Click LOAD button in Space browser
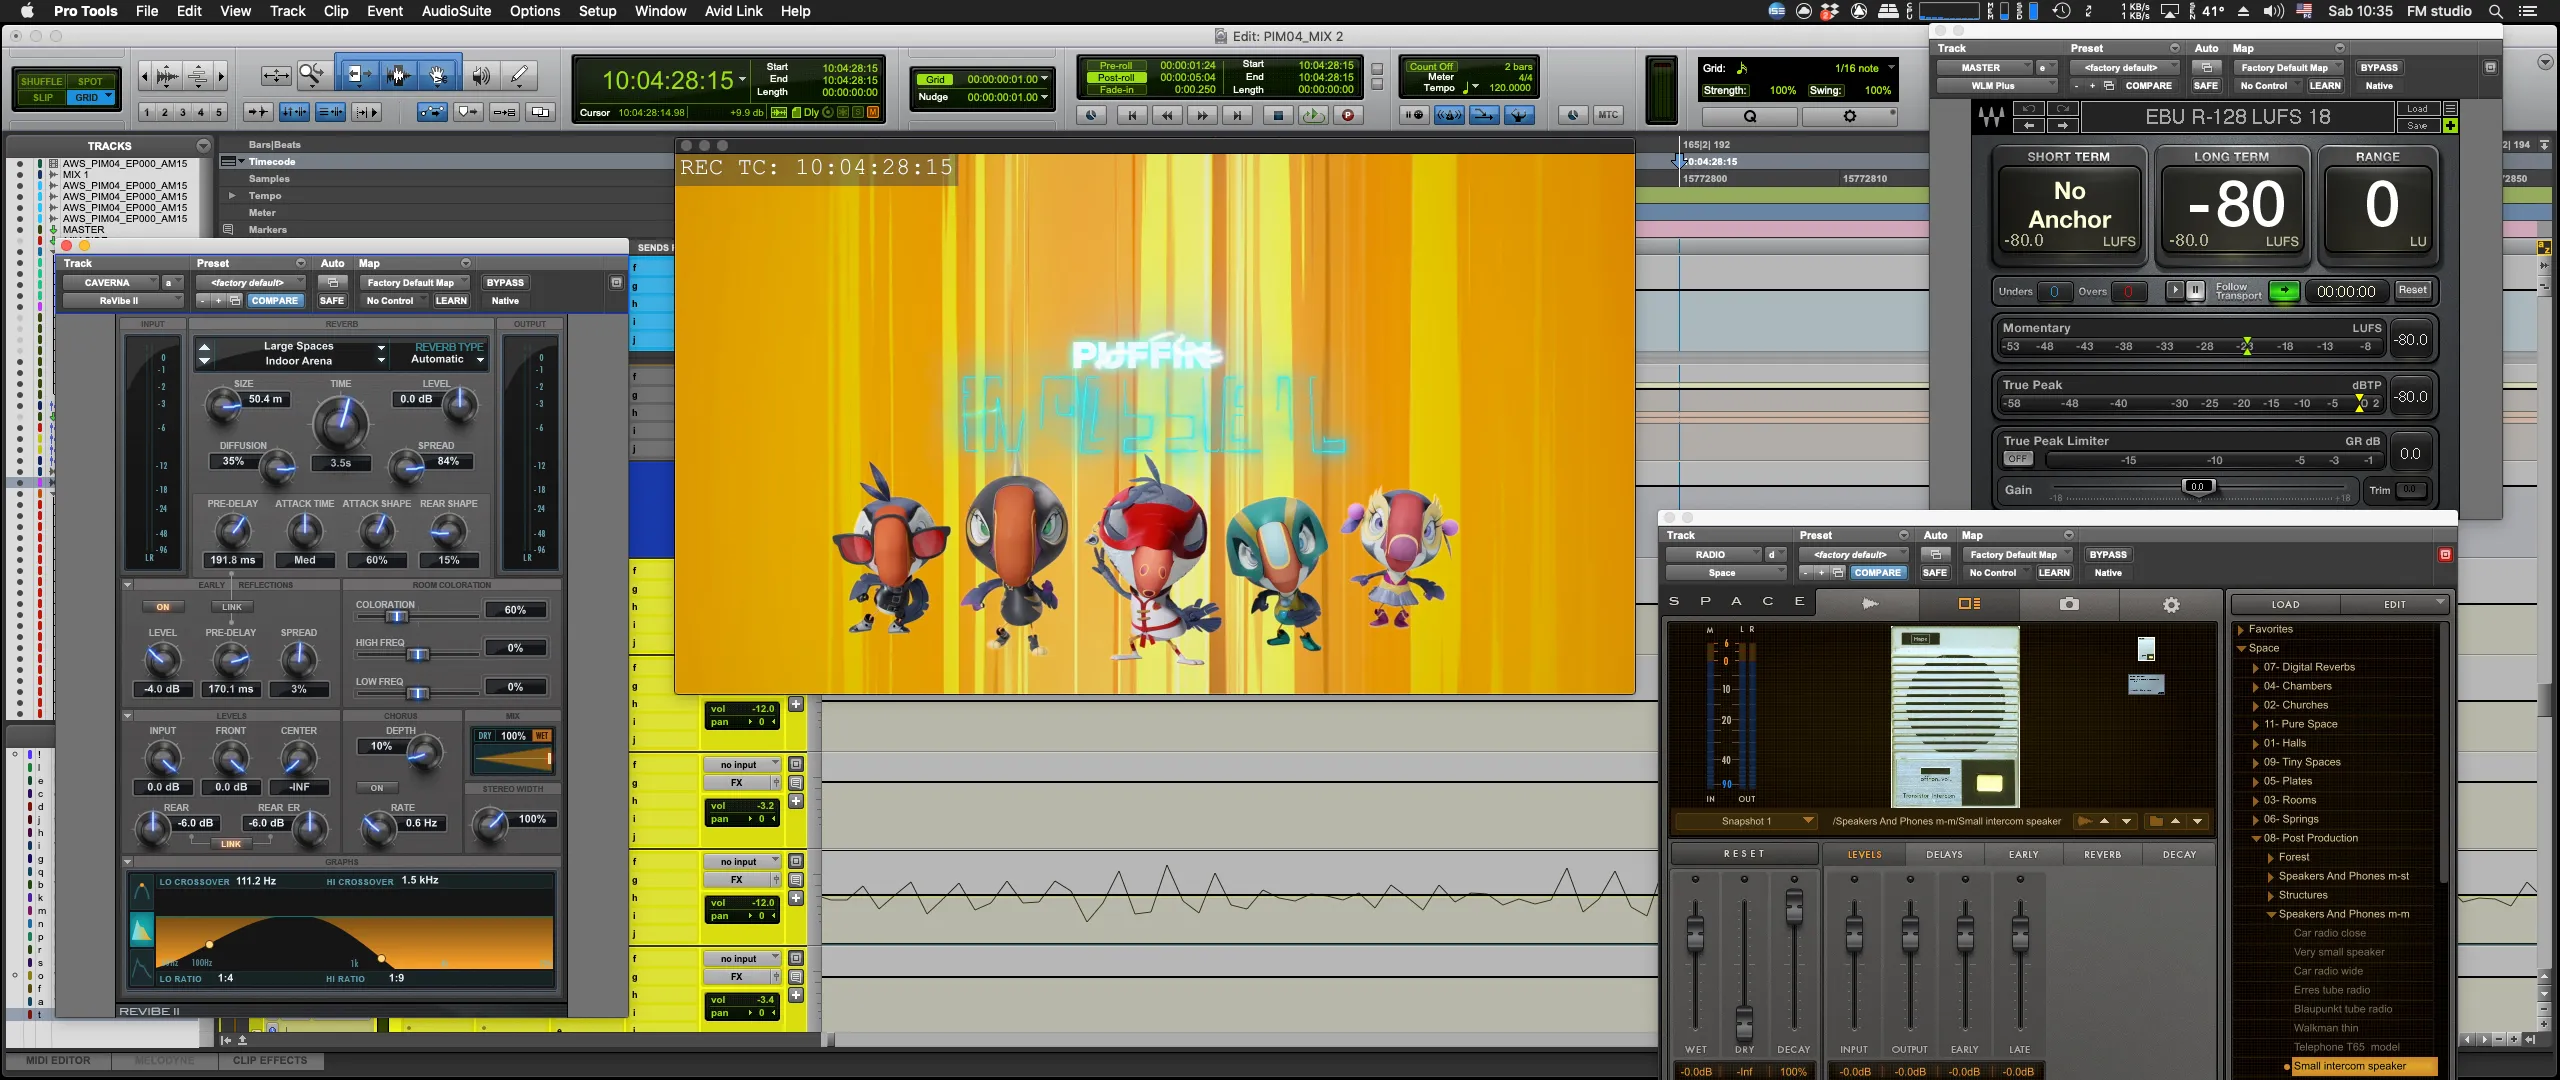 (2285, 605)
